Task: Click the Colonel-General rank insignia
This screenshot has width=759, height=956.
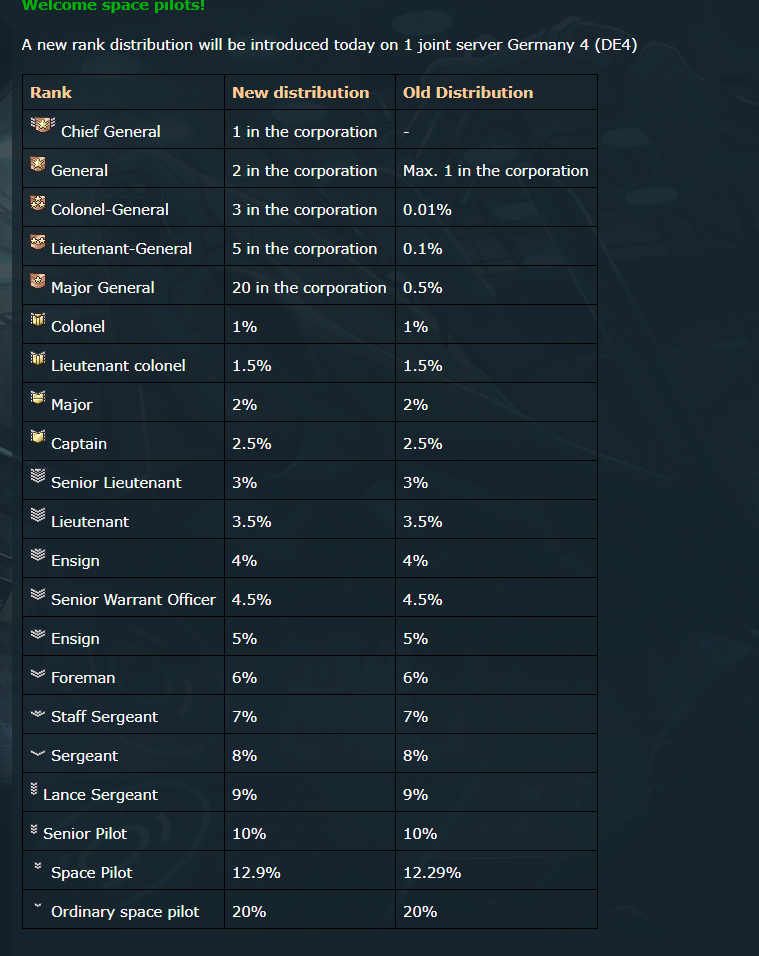Action: (38, 202)
